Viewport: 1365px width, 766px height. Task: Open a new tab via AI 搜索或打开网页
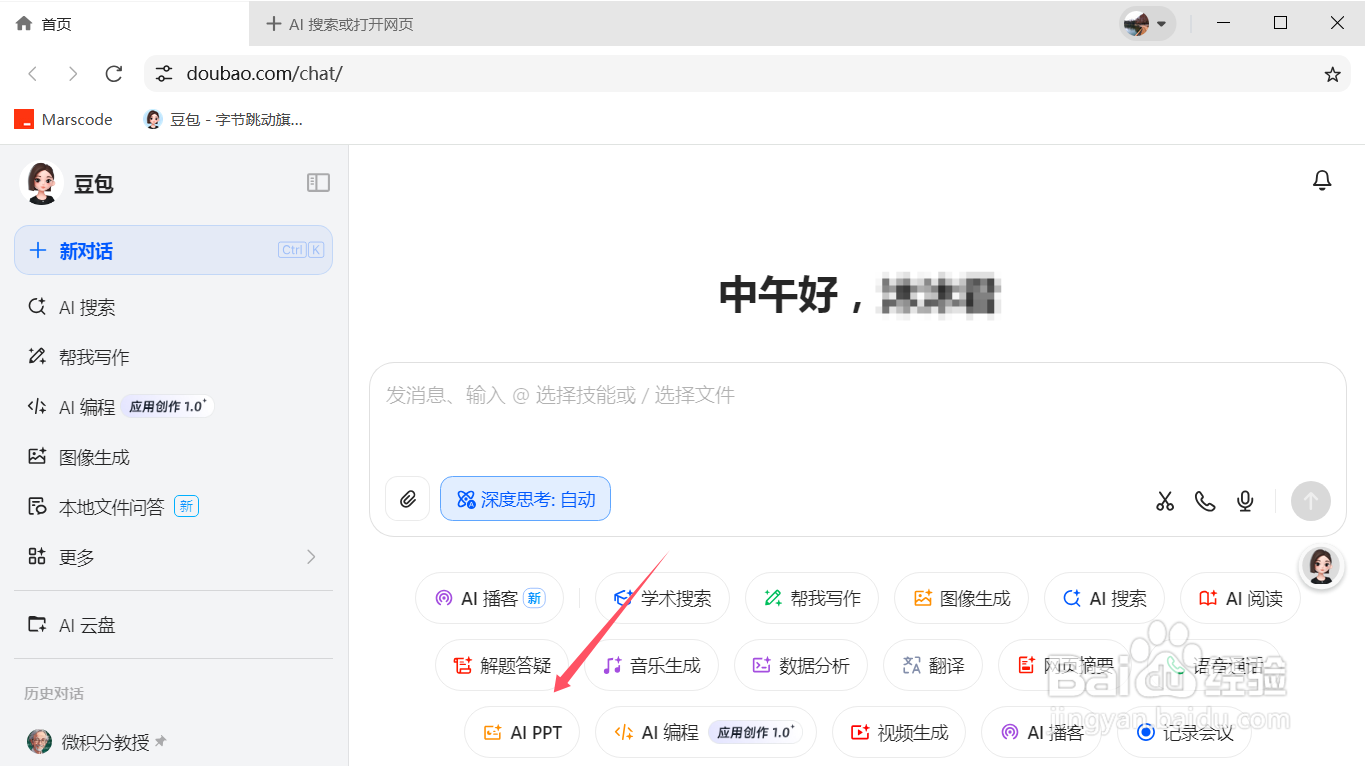pyautogui.click(x=340, y=24)
